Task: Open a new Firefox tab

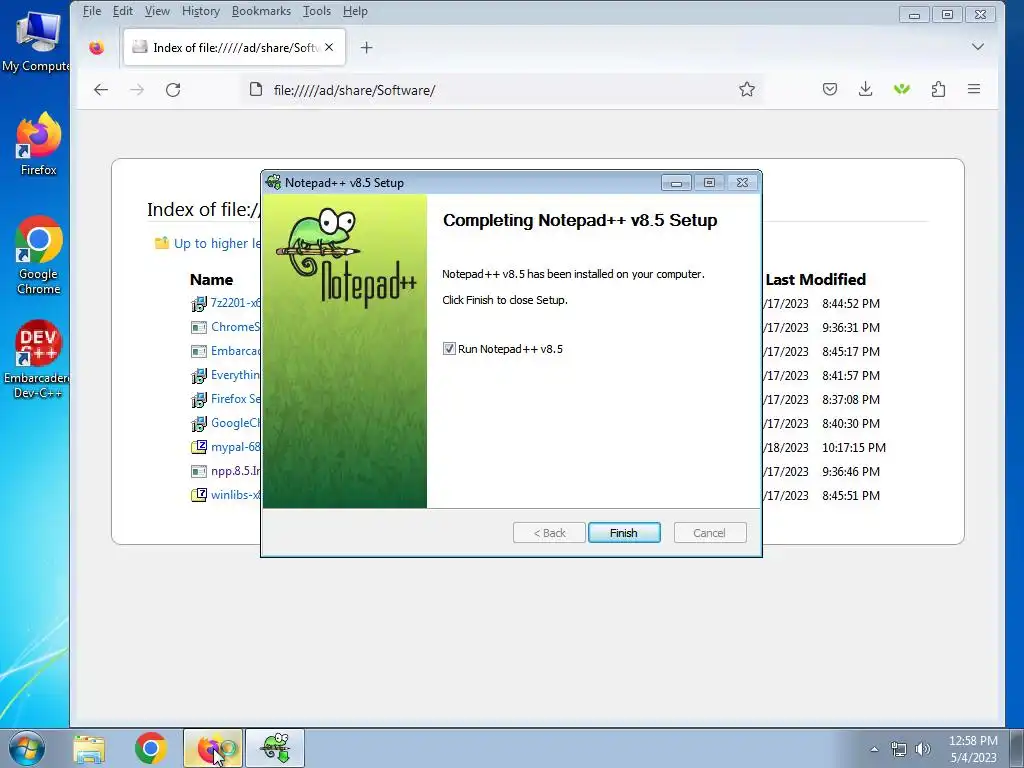Action: point(366,48)
